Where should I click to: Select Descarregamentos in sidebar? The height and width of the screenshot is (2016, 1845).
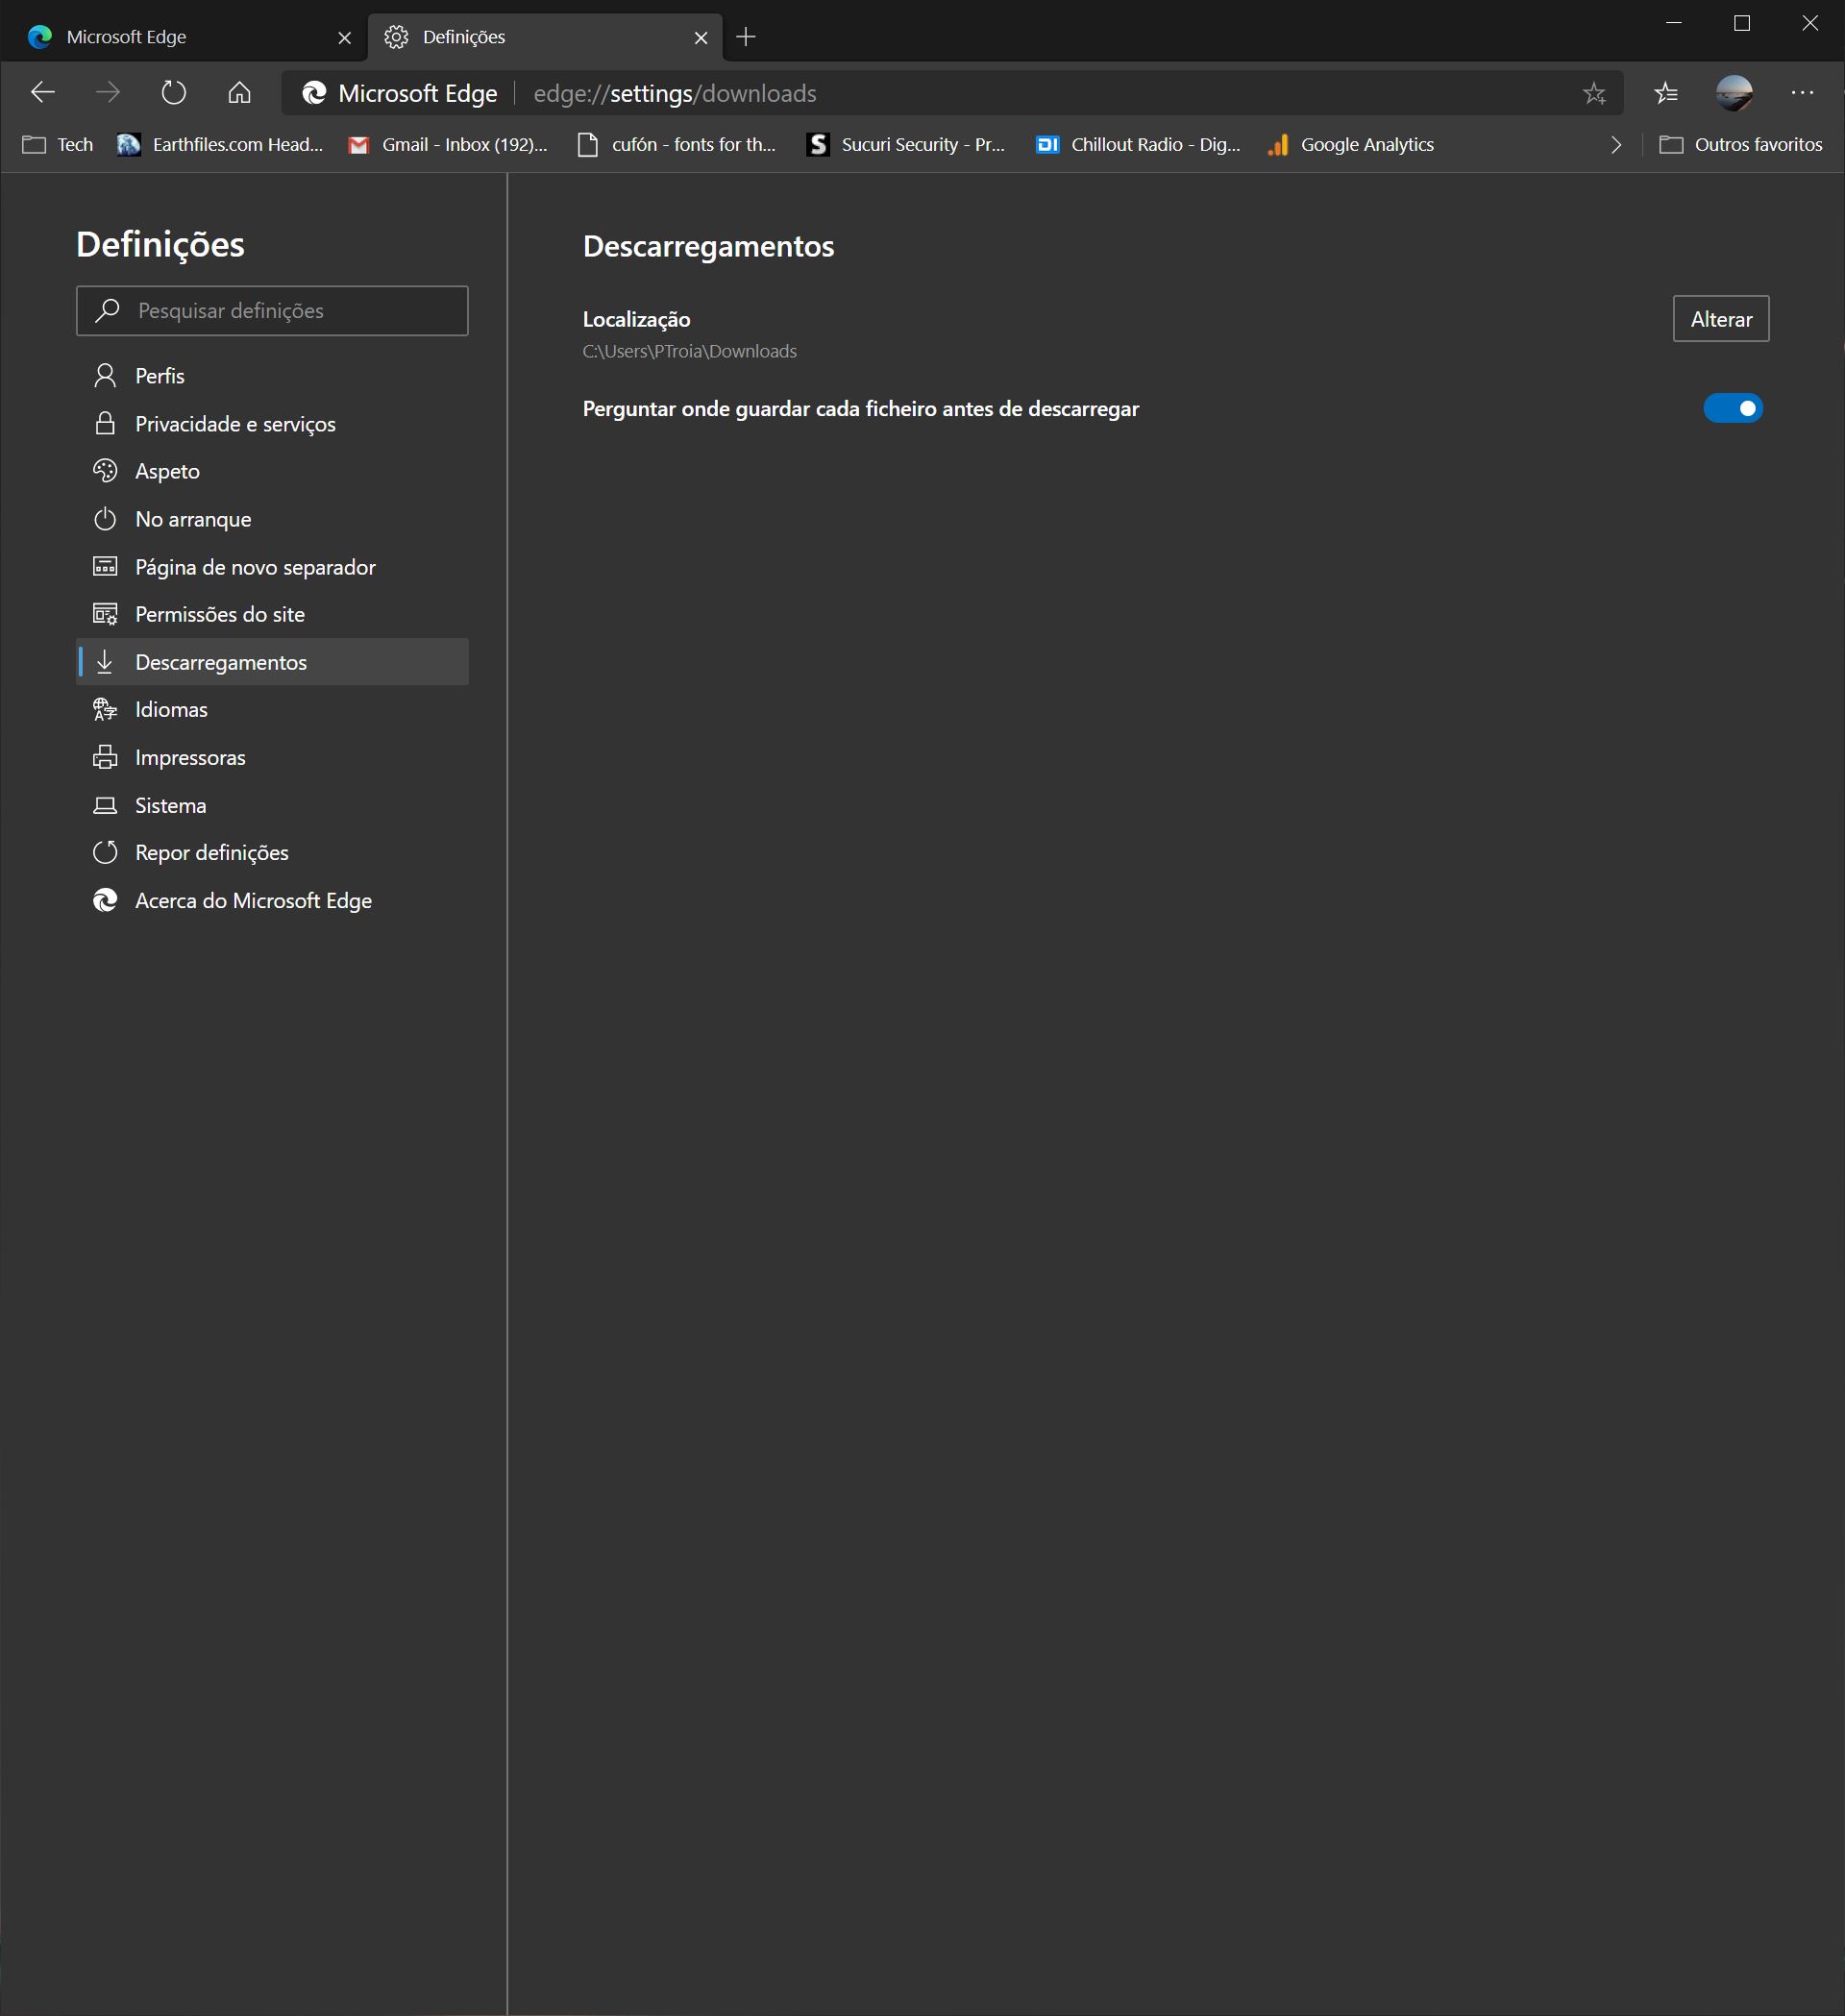coord(272,662)
